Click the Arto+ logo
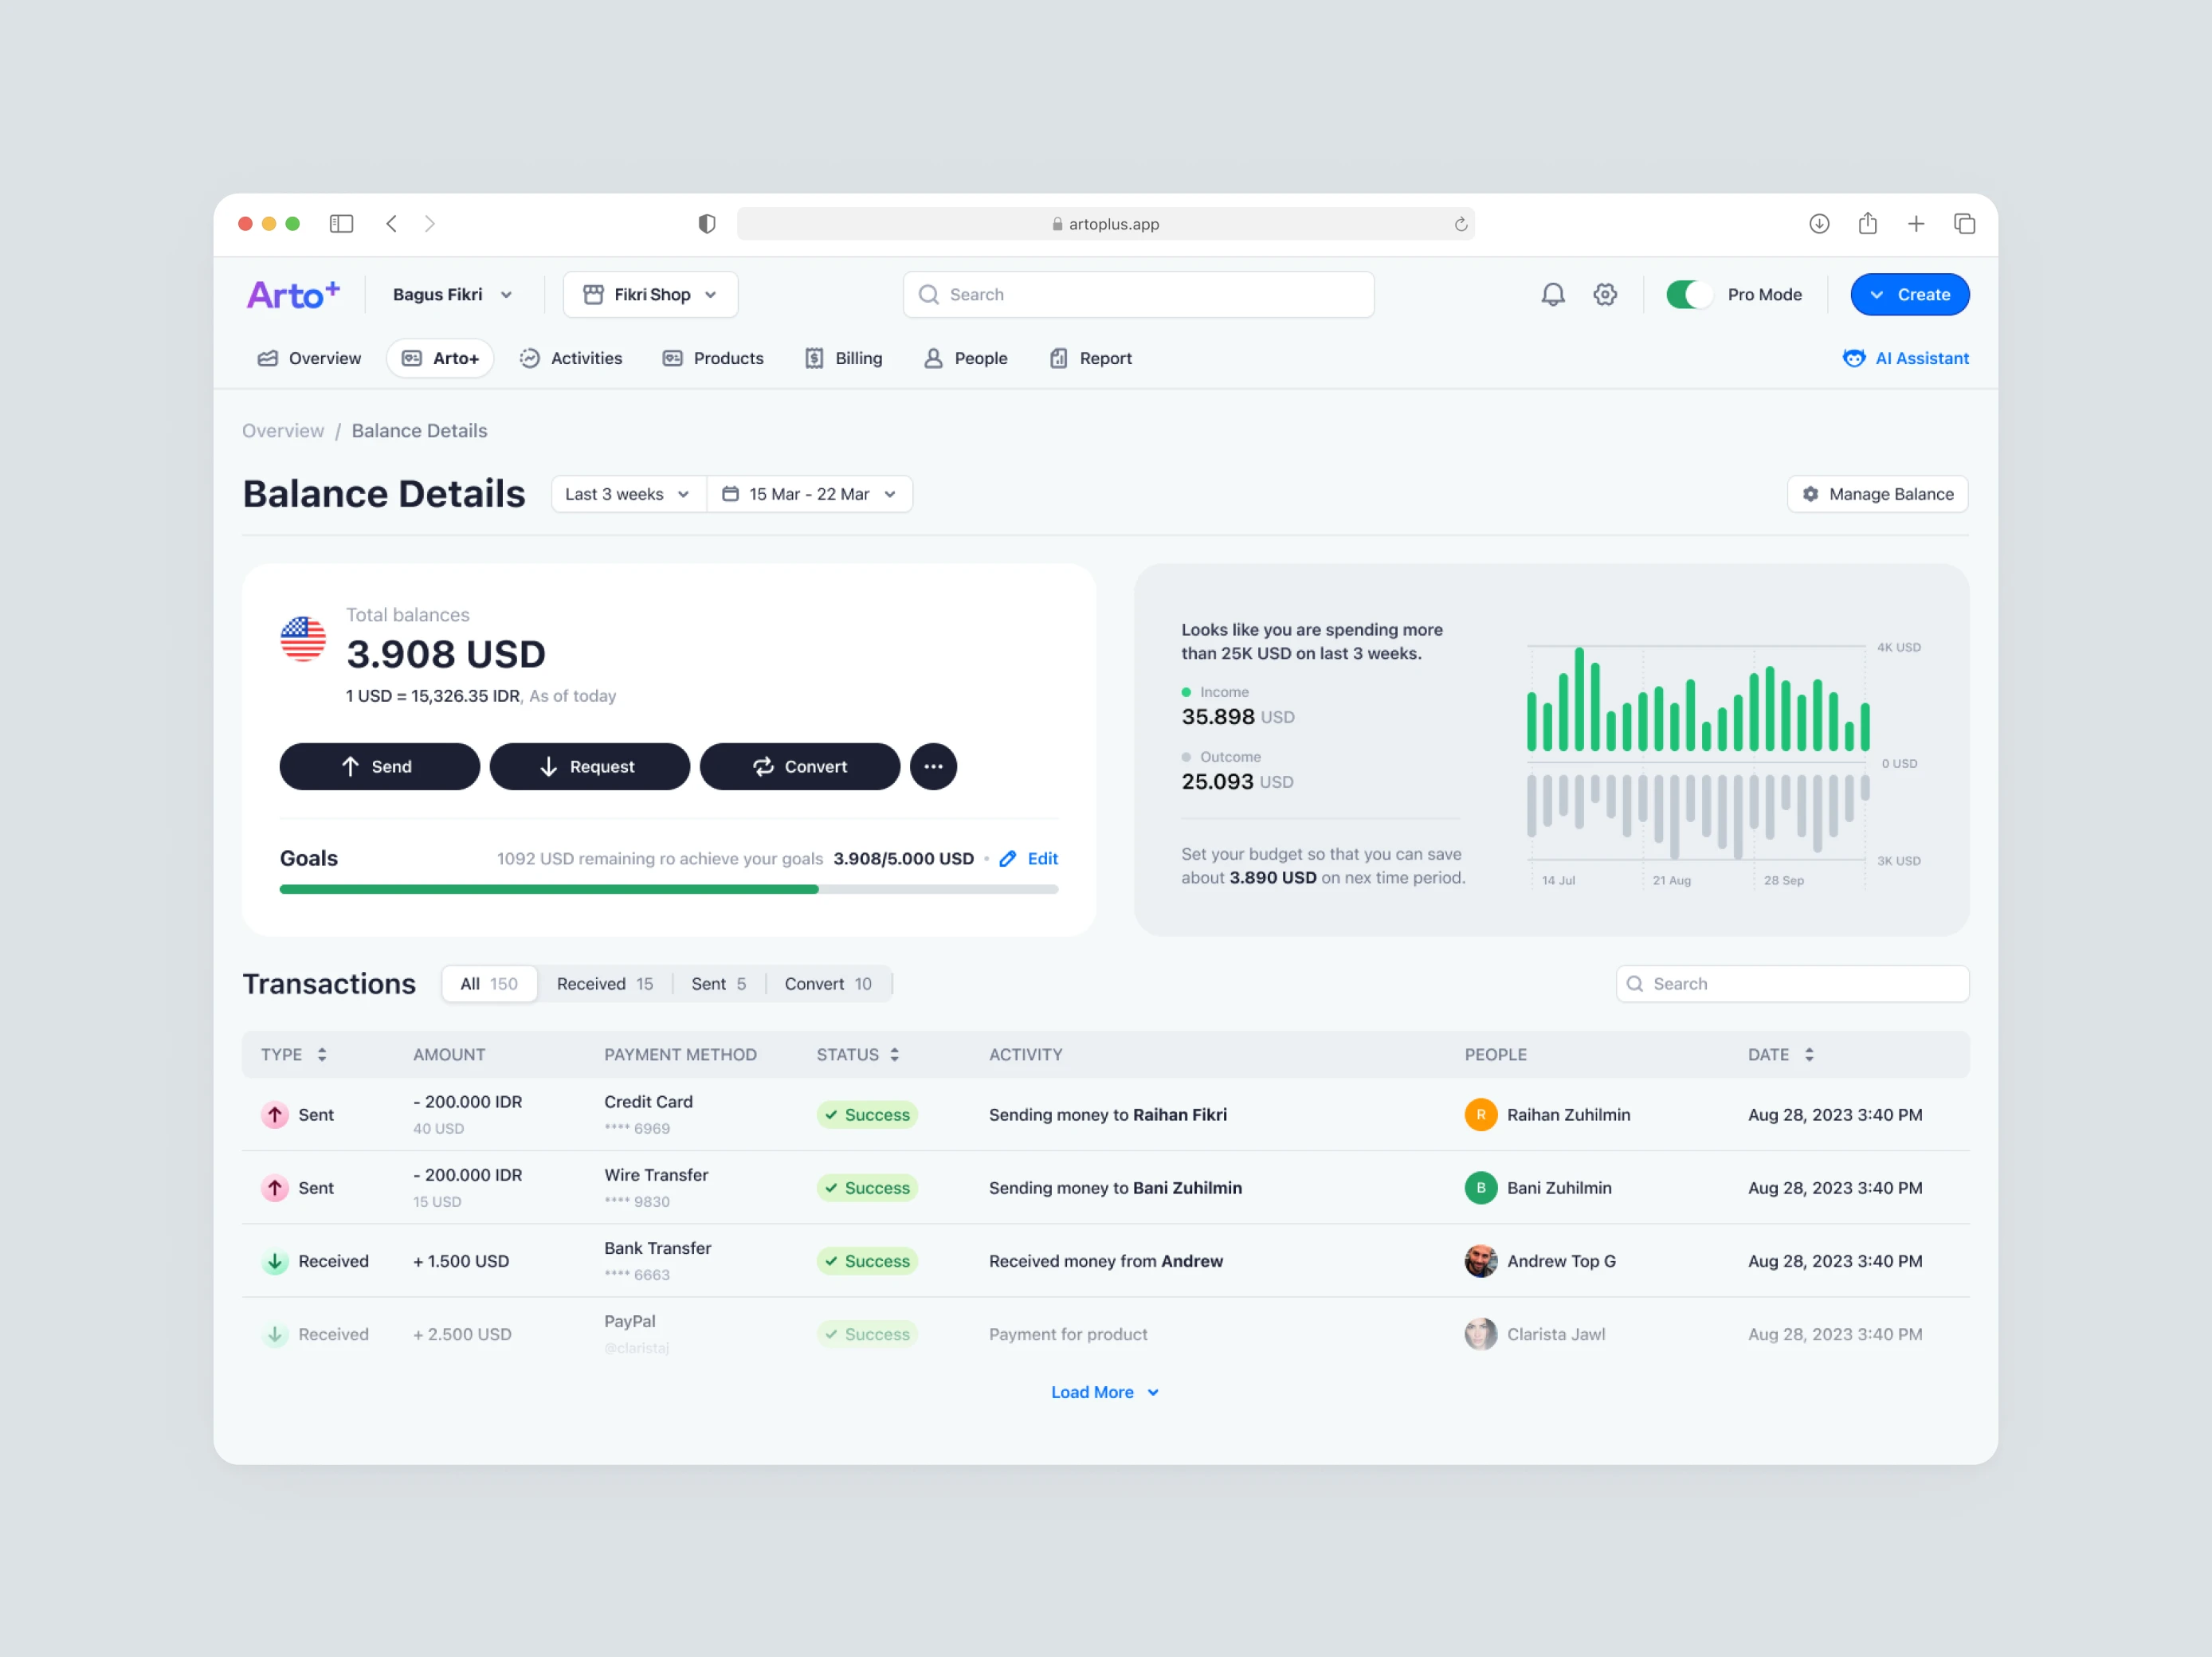This screenshot has width=2212, height=1657. coord(293,294)
